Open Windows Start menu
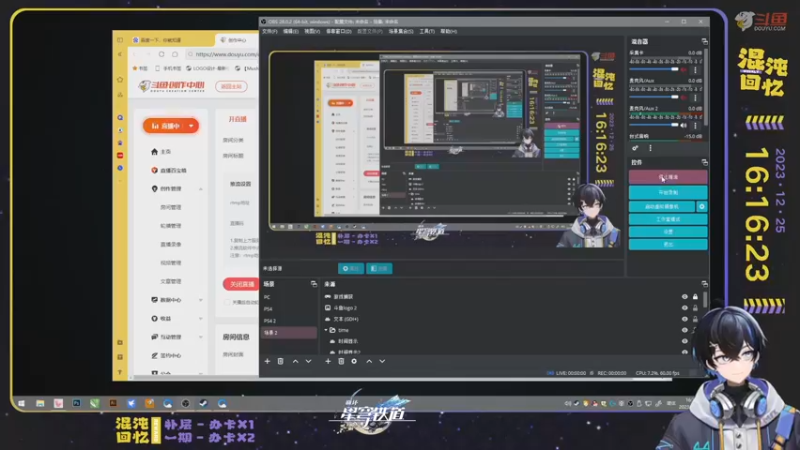Image resolution: width=800 pixels, height=450 pixels. coord(21,403)
